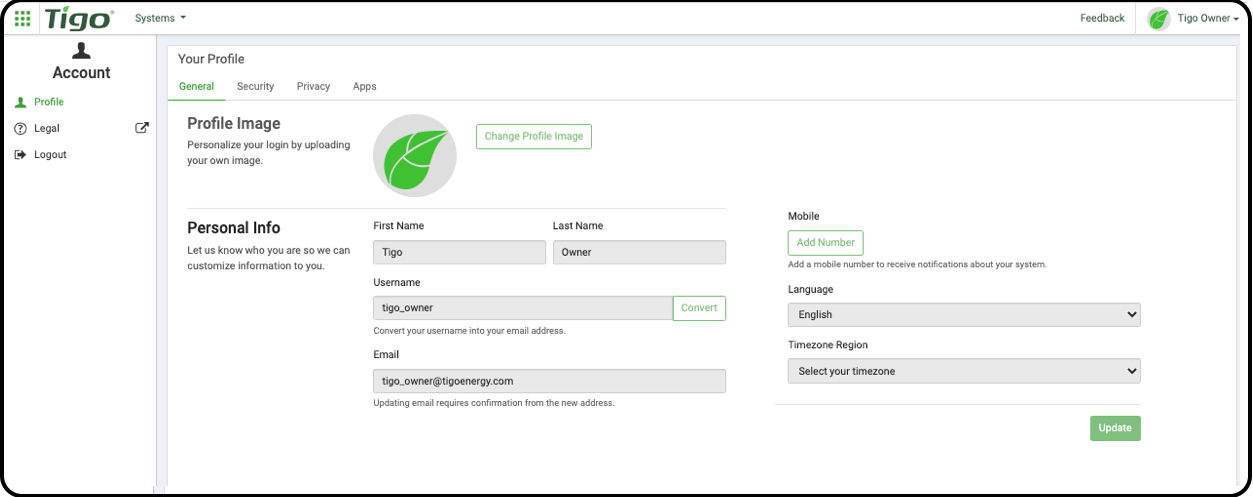Click the Profile person icon in sidebar
This screenshot has width=1253, height=497.
point(20,102)
